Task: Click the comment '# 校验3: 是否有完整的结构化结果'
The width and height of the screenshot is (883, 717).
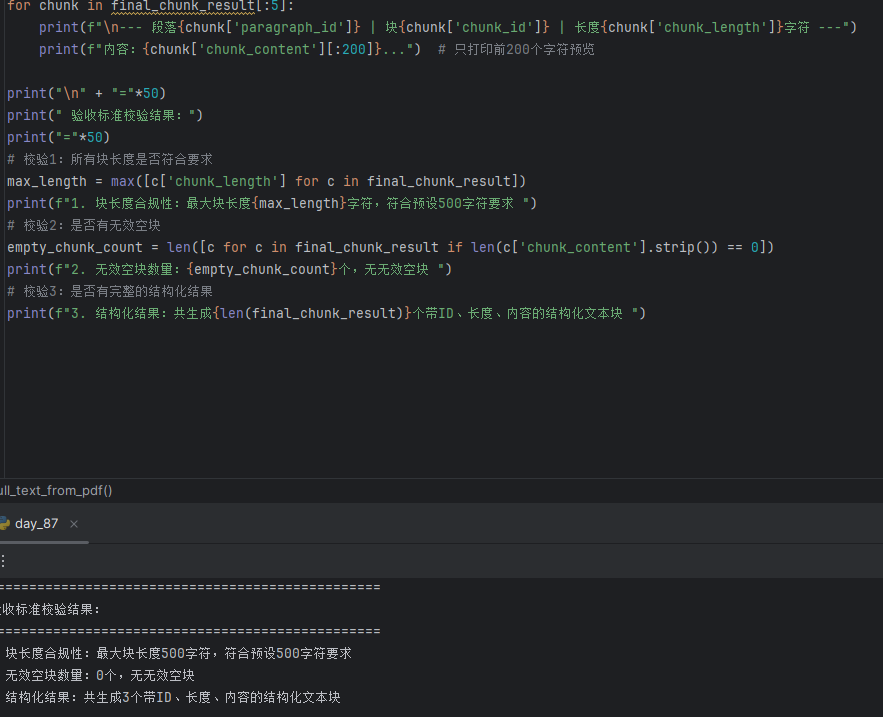Action: (110, 291)
